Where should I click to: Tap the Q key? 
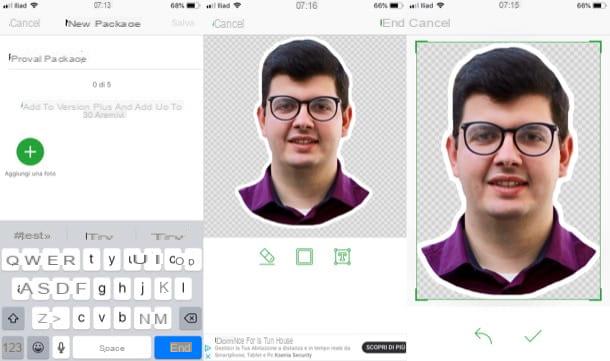(x=12, y=260)
